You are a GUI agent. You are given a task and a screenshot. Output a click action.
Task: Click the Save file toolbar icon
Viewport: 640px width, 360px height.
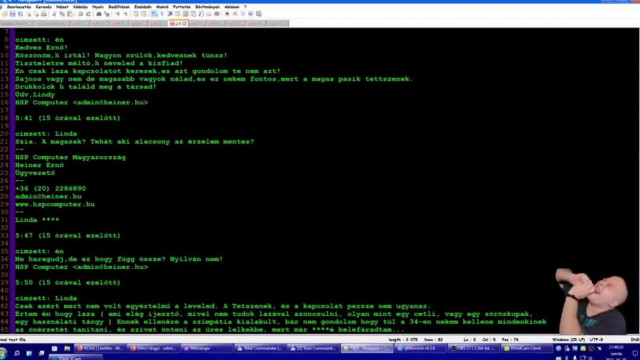coord(12,14)
